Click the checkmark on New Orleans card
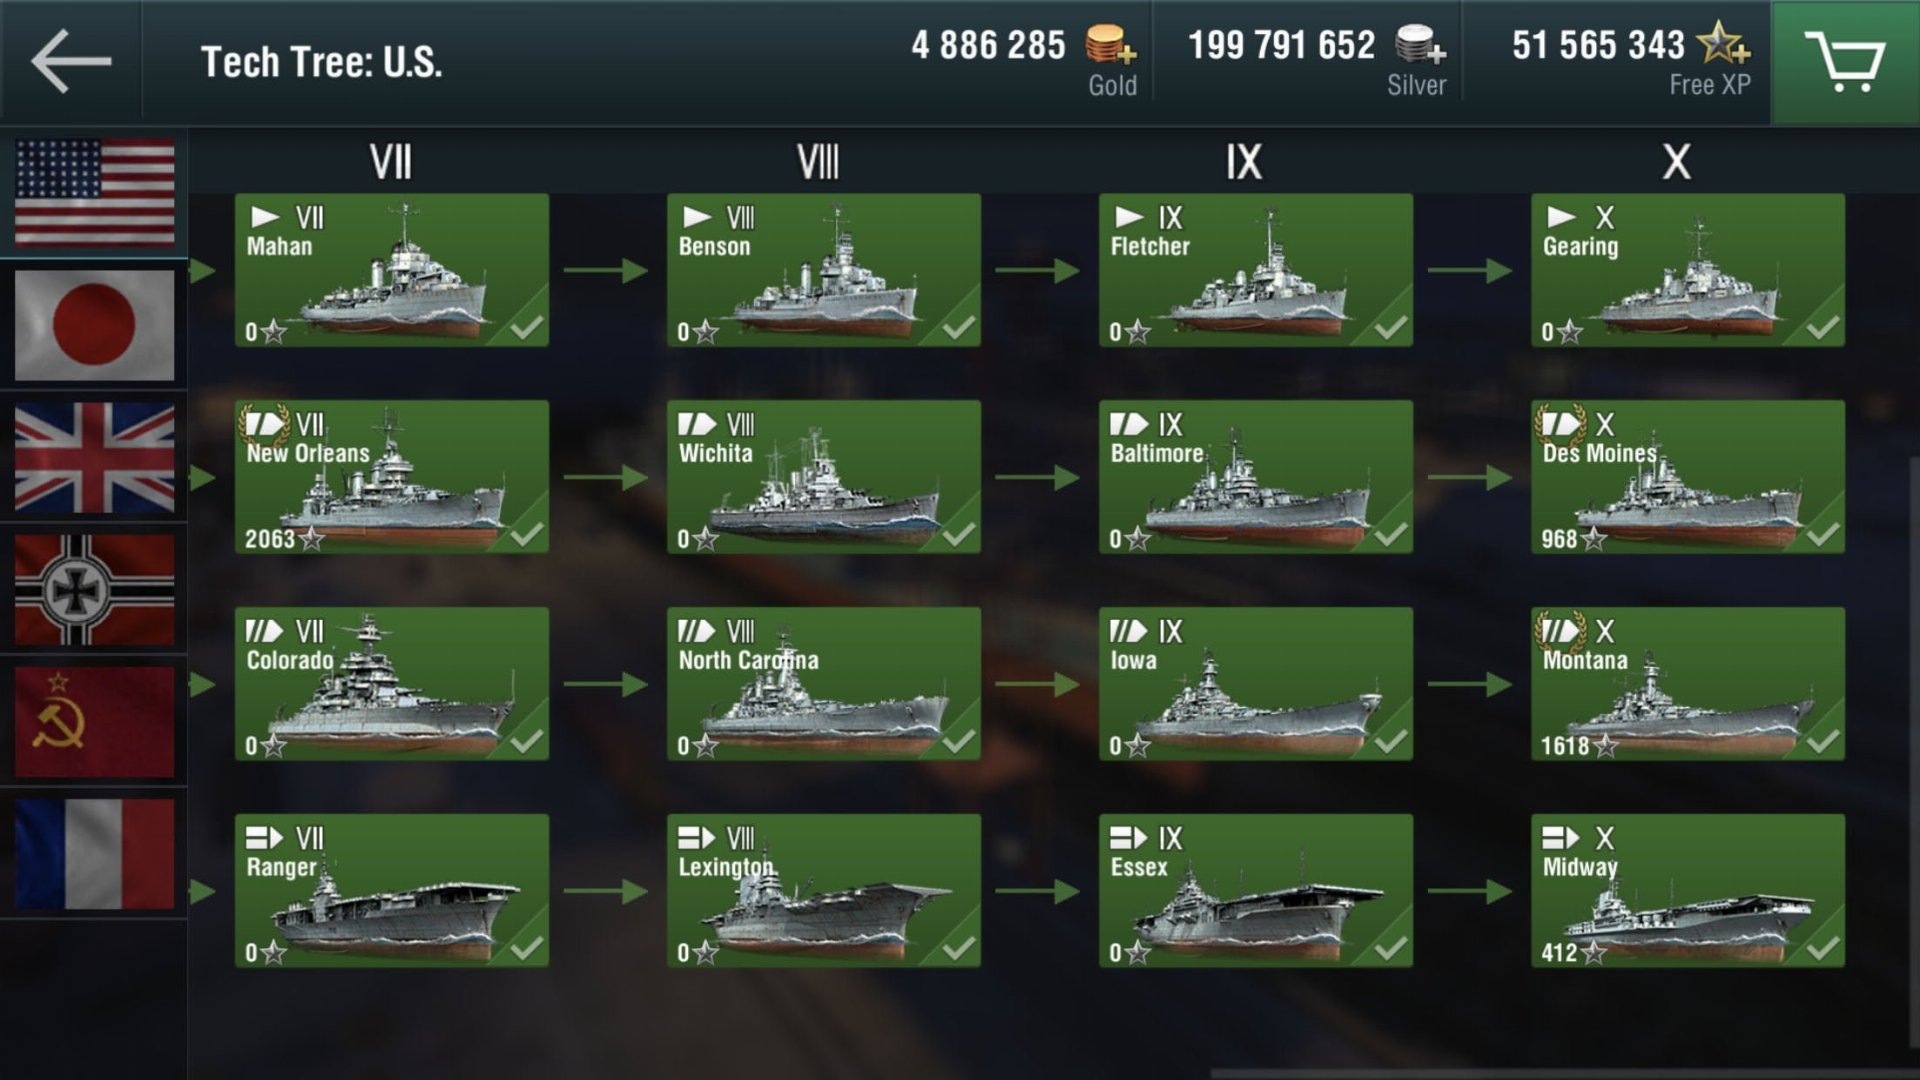Image resolution: width=1920 pixels, height=1080 pixels. [x=526, y=534]
